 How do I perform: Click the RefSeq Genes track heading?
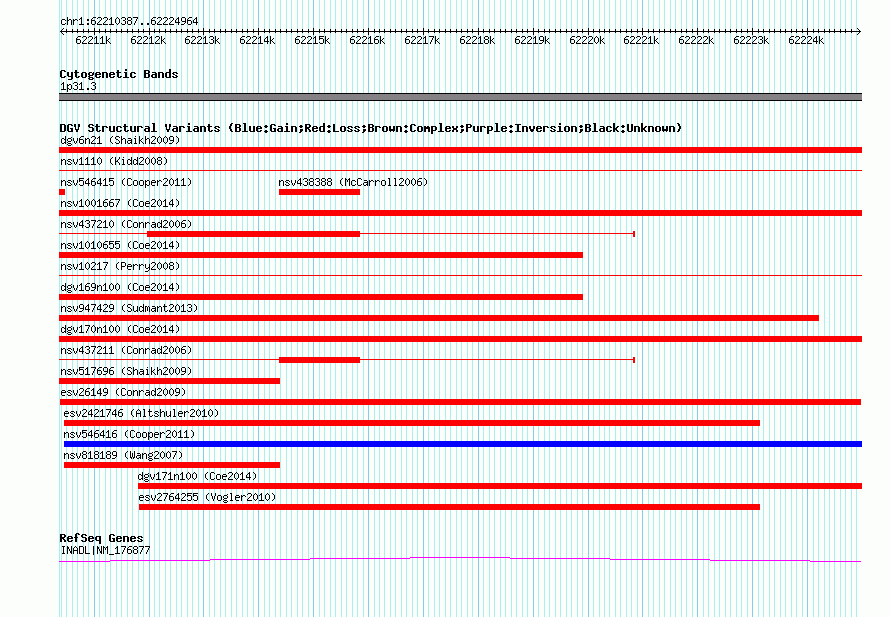click(101, 538)
